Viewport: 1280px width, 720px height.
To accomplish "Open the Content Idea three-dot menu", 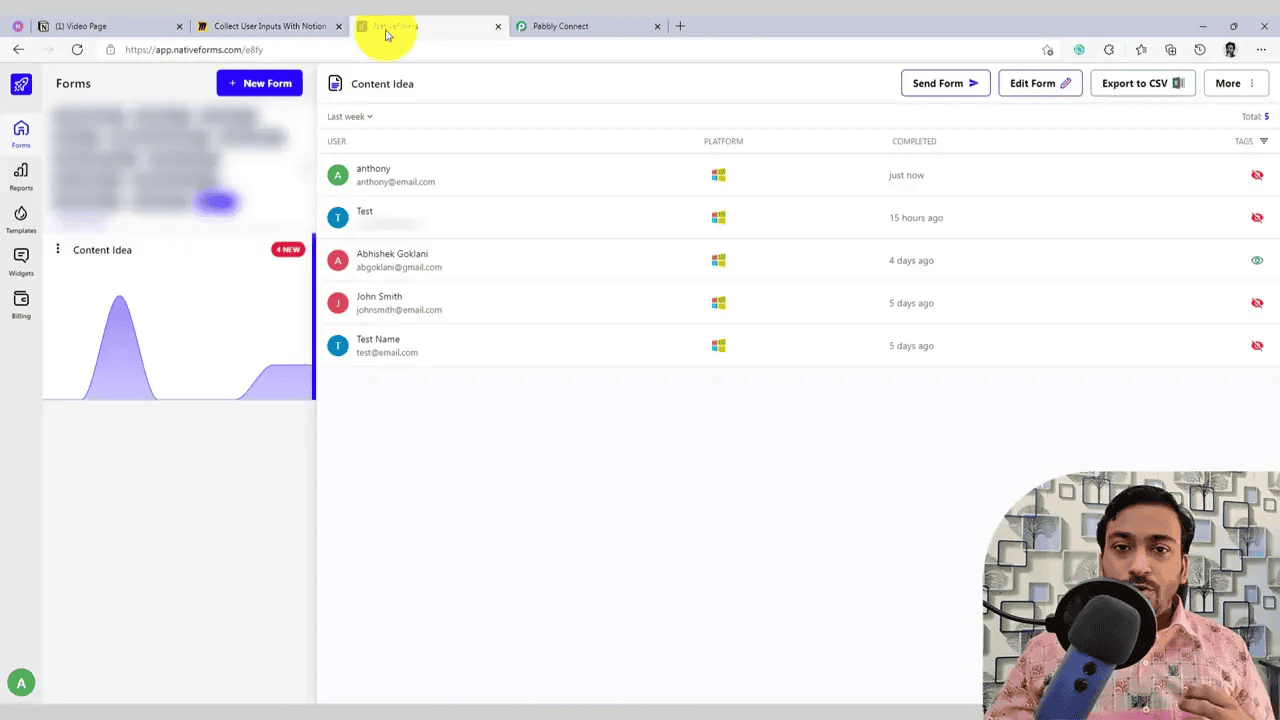I will pyautogui.click(x=57, y=249).
